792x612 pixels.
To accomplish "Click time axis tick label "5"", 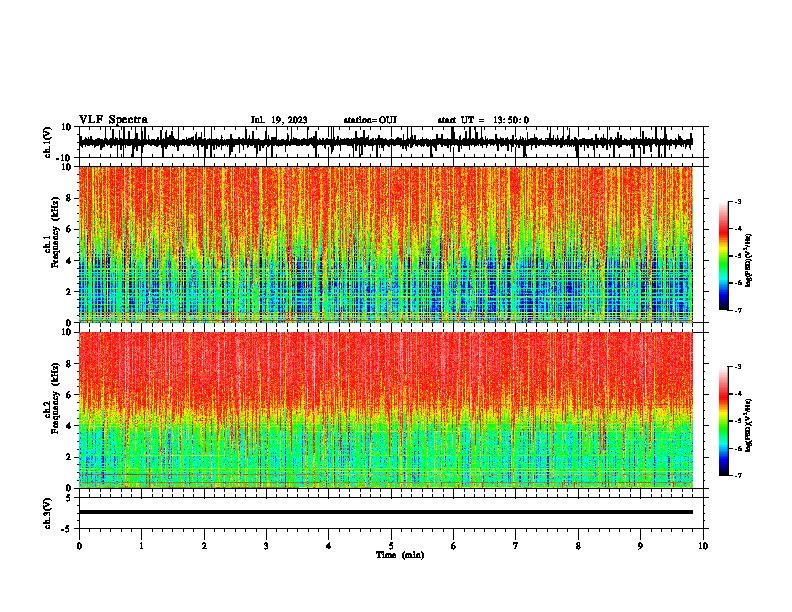I will coord(391,546).
